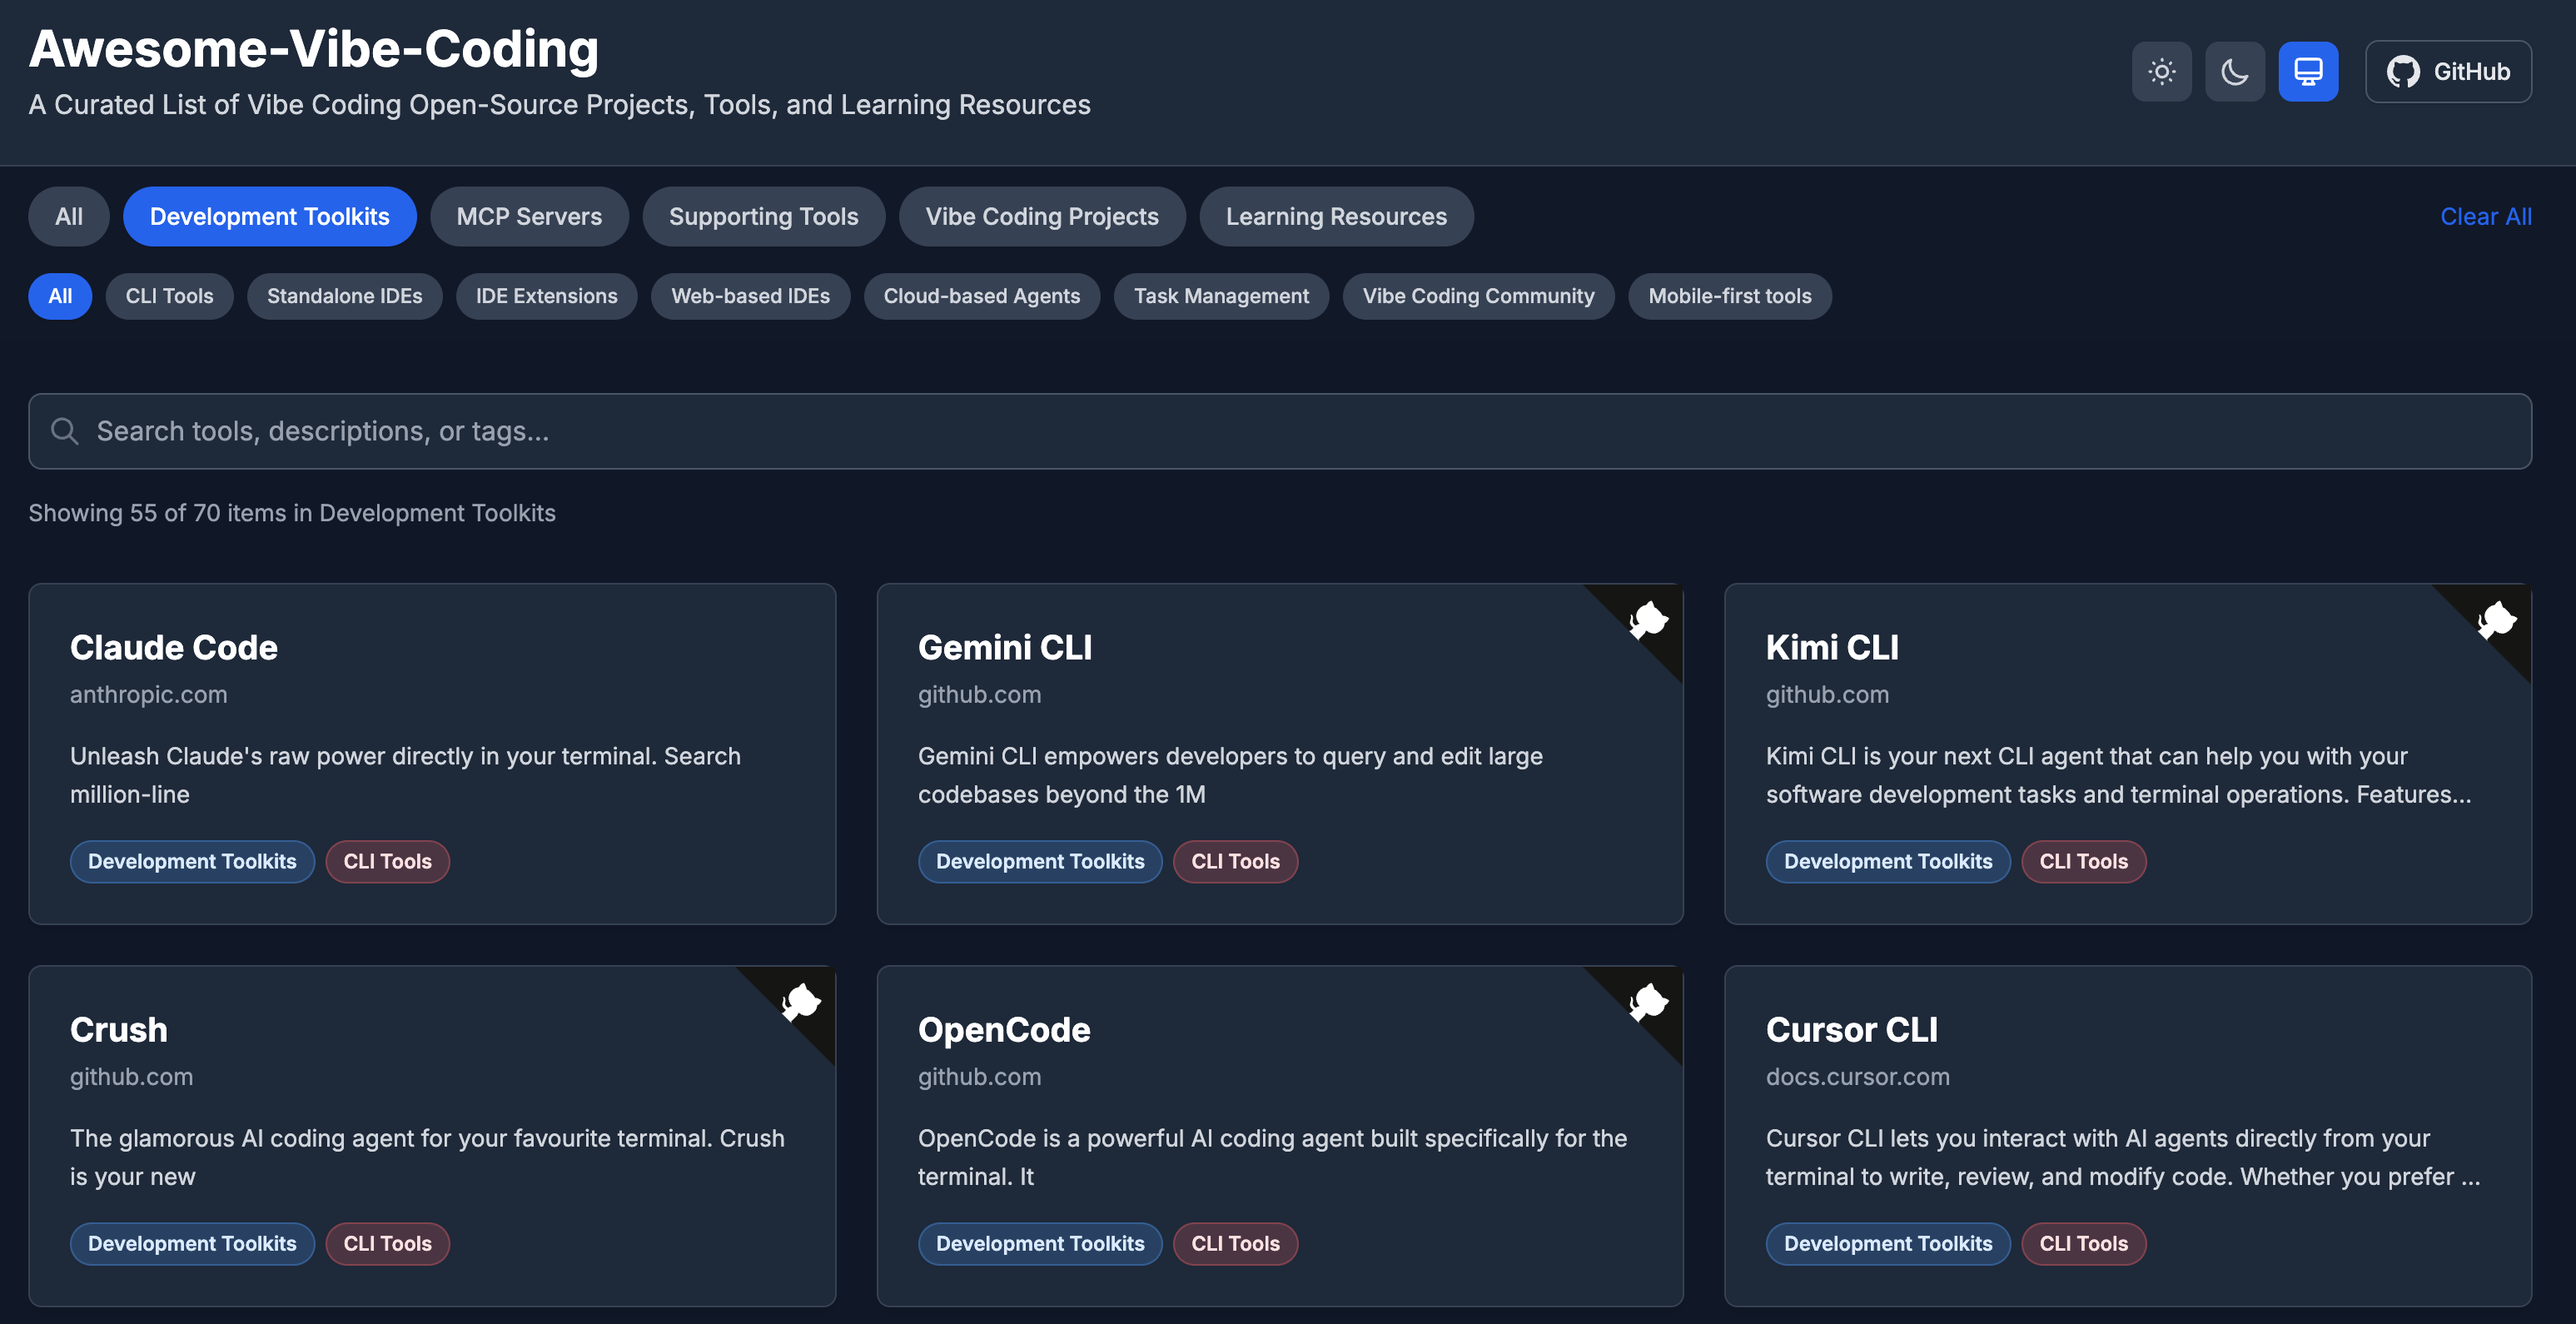The width and height of the screenshot is (2576, 1324).
Task: Select system theme monitor icon
Action: click(x=2308, y=71)
